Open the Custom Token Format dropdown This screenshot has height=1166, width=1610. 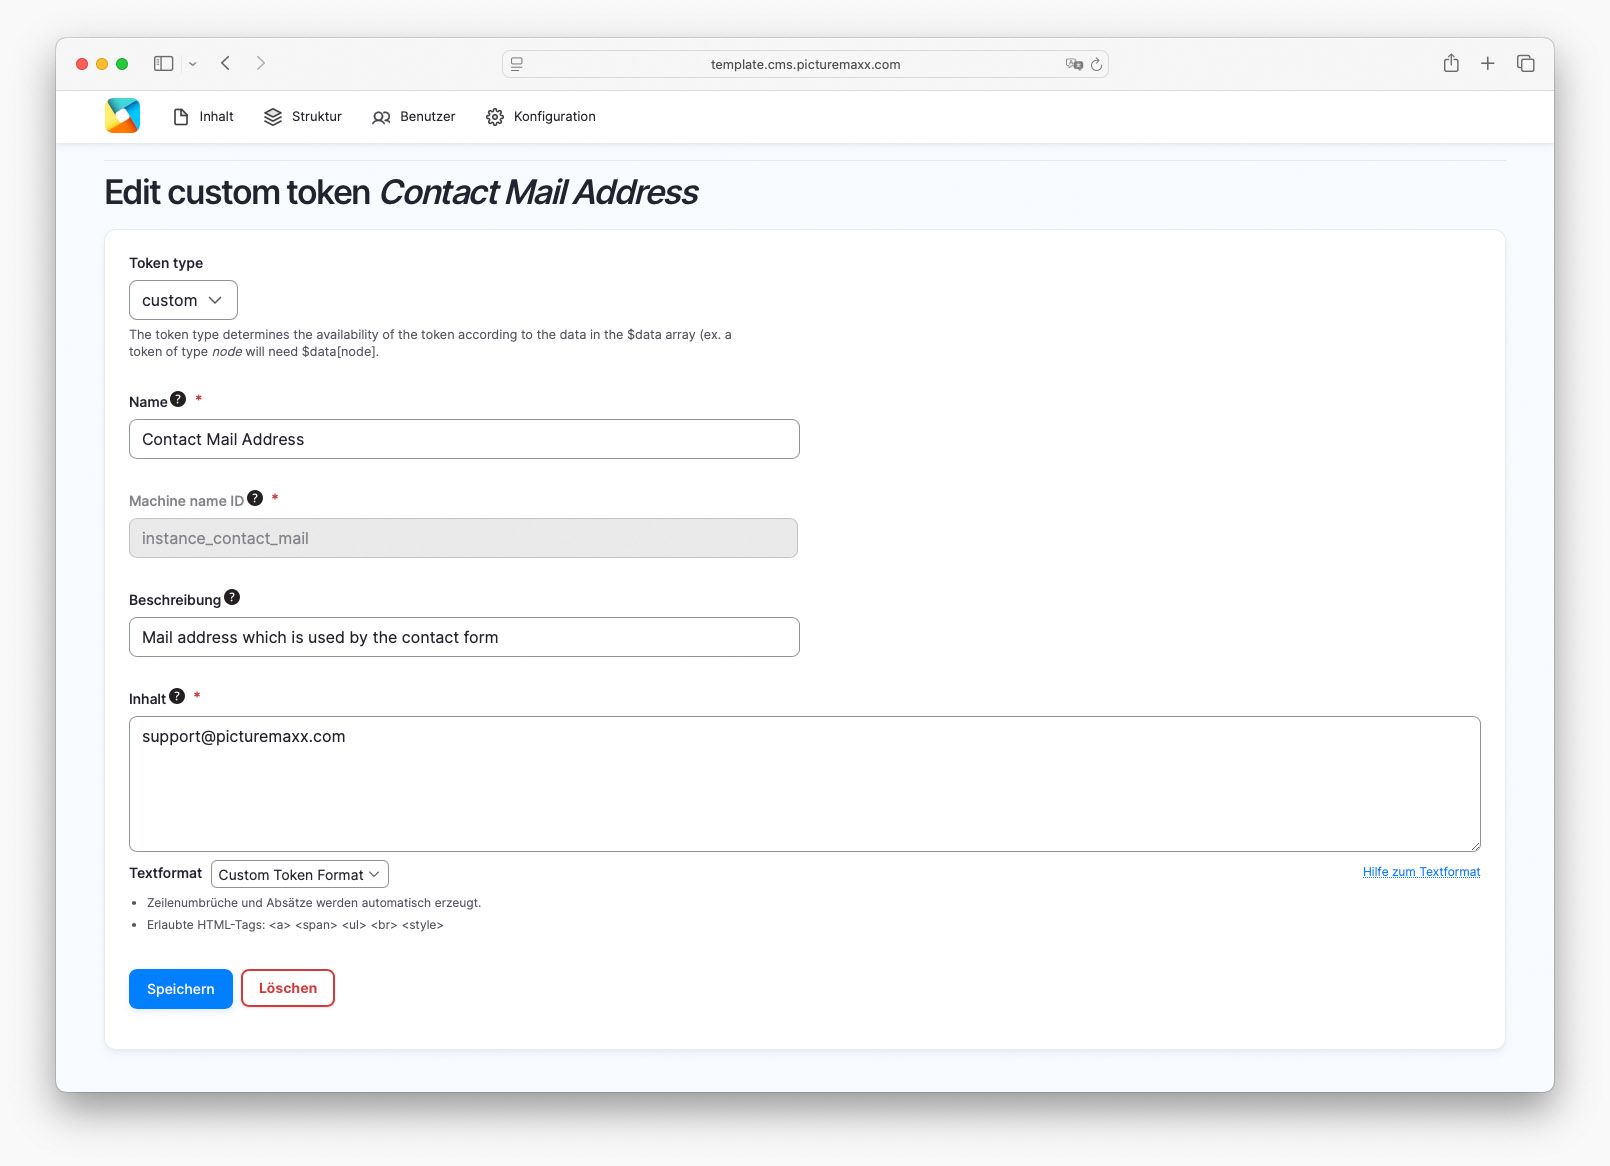(298, 874)
